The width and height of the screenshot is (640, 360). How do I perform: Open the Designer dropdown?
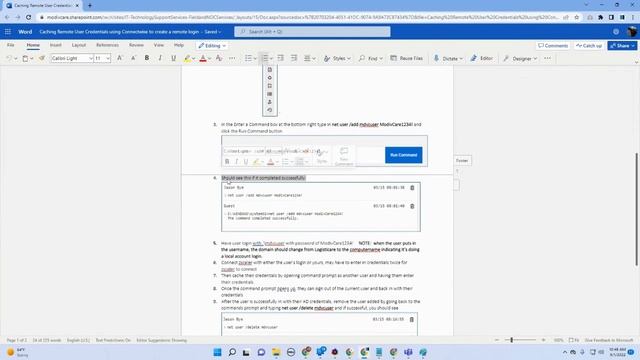(520, 58)
